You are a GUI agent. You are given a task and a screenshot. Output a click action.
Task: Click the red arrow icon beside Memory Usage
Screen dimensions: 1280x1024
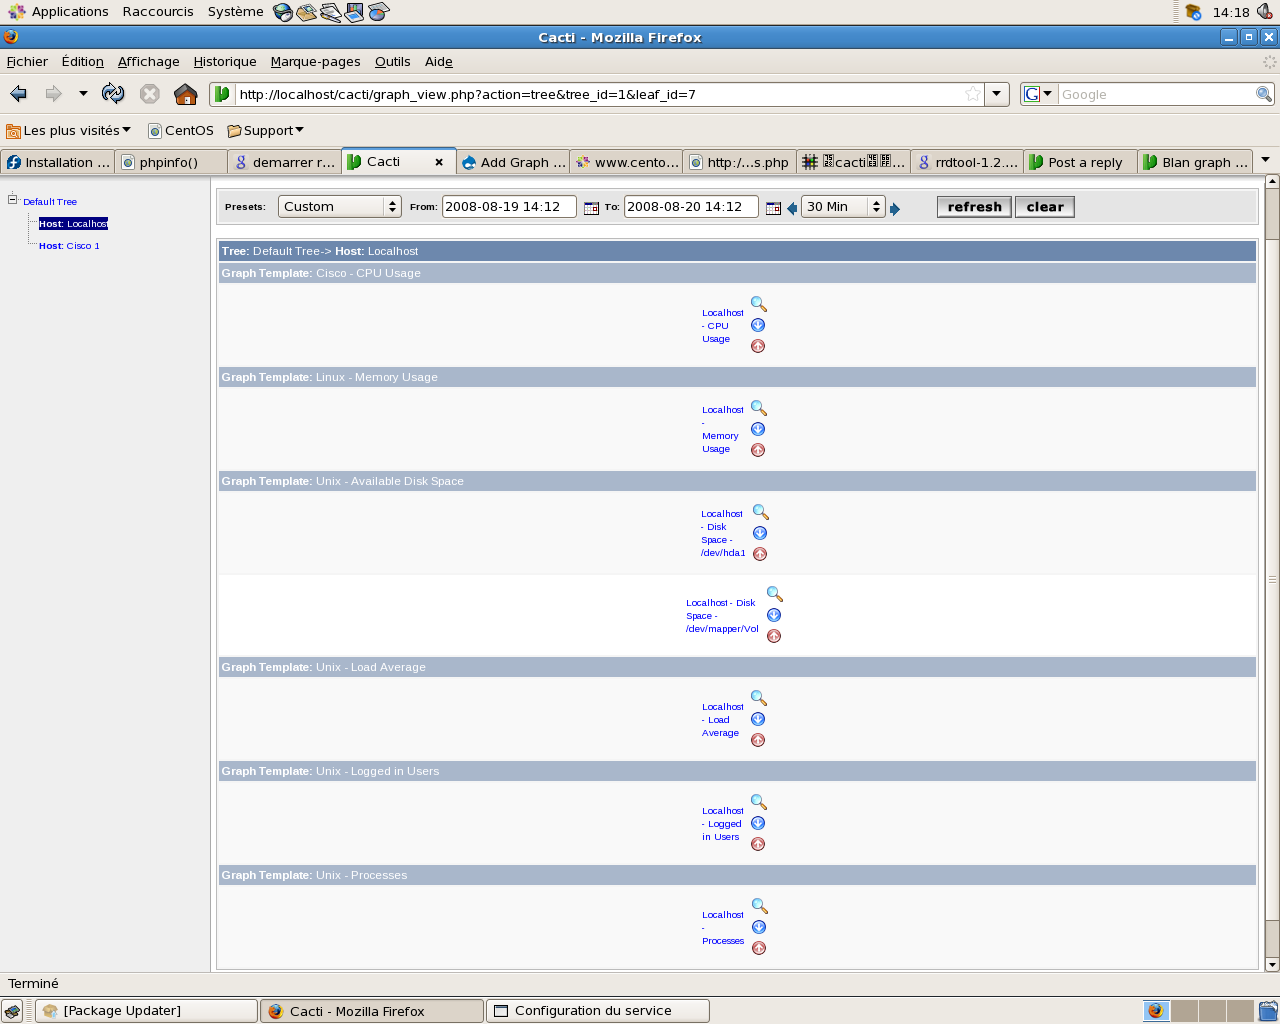758,450
